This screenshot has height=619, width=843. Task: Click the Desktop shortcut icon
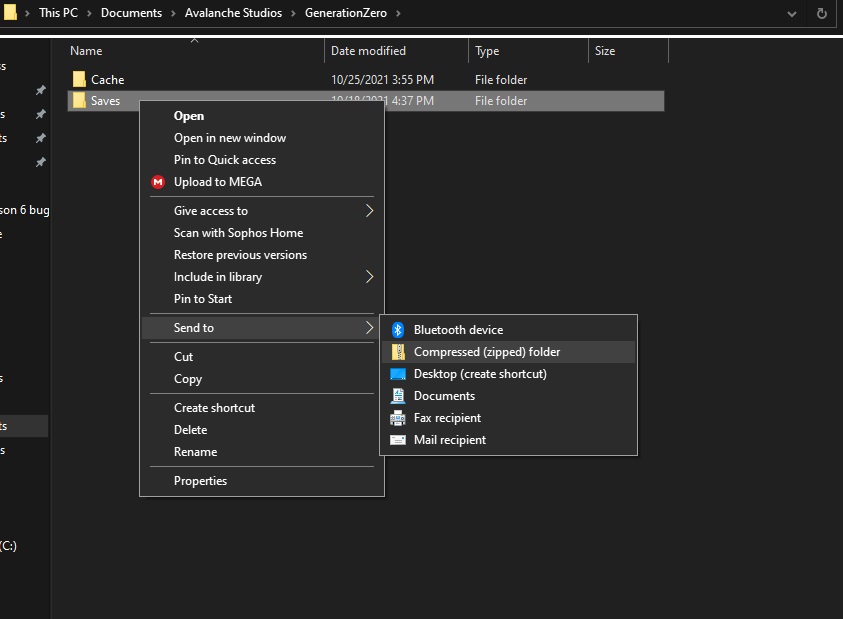398,374
